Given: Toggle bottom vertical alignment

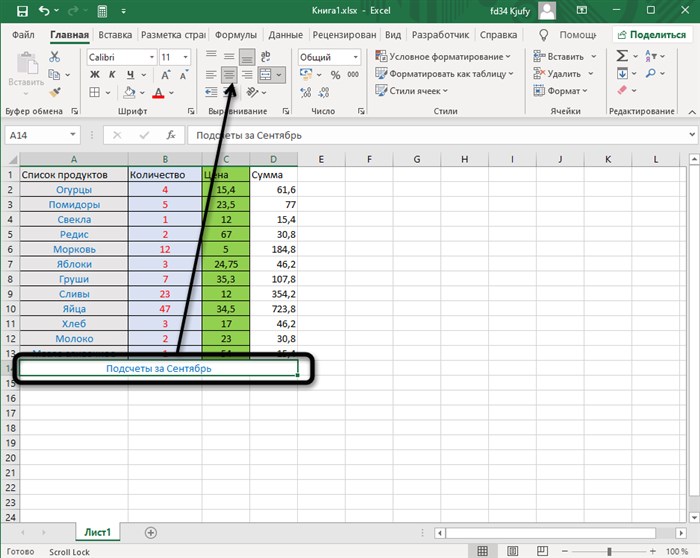Looking at the screenshot, I should pyautogui.click(x=247, y=57).
